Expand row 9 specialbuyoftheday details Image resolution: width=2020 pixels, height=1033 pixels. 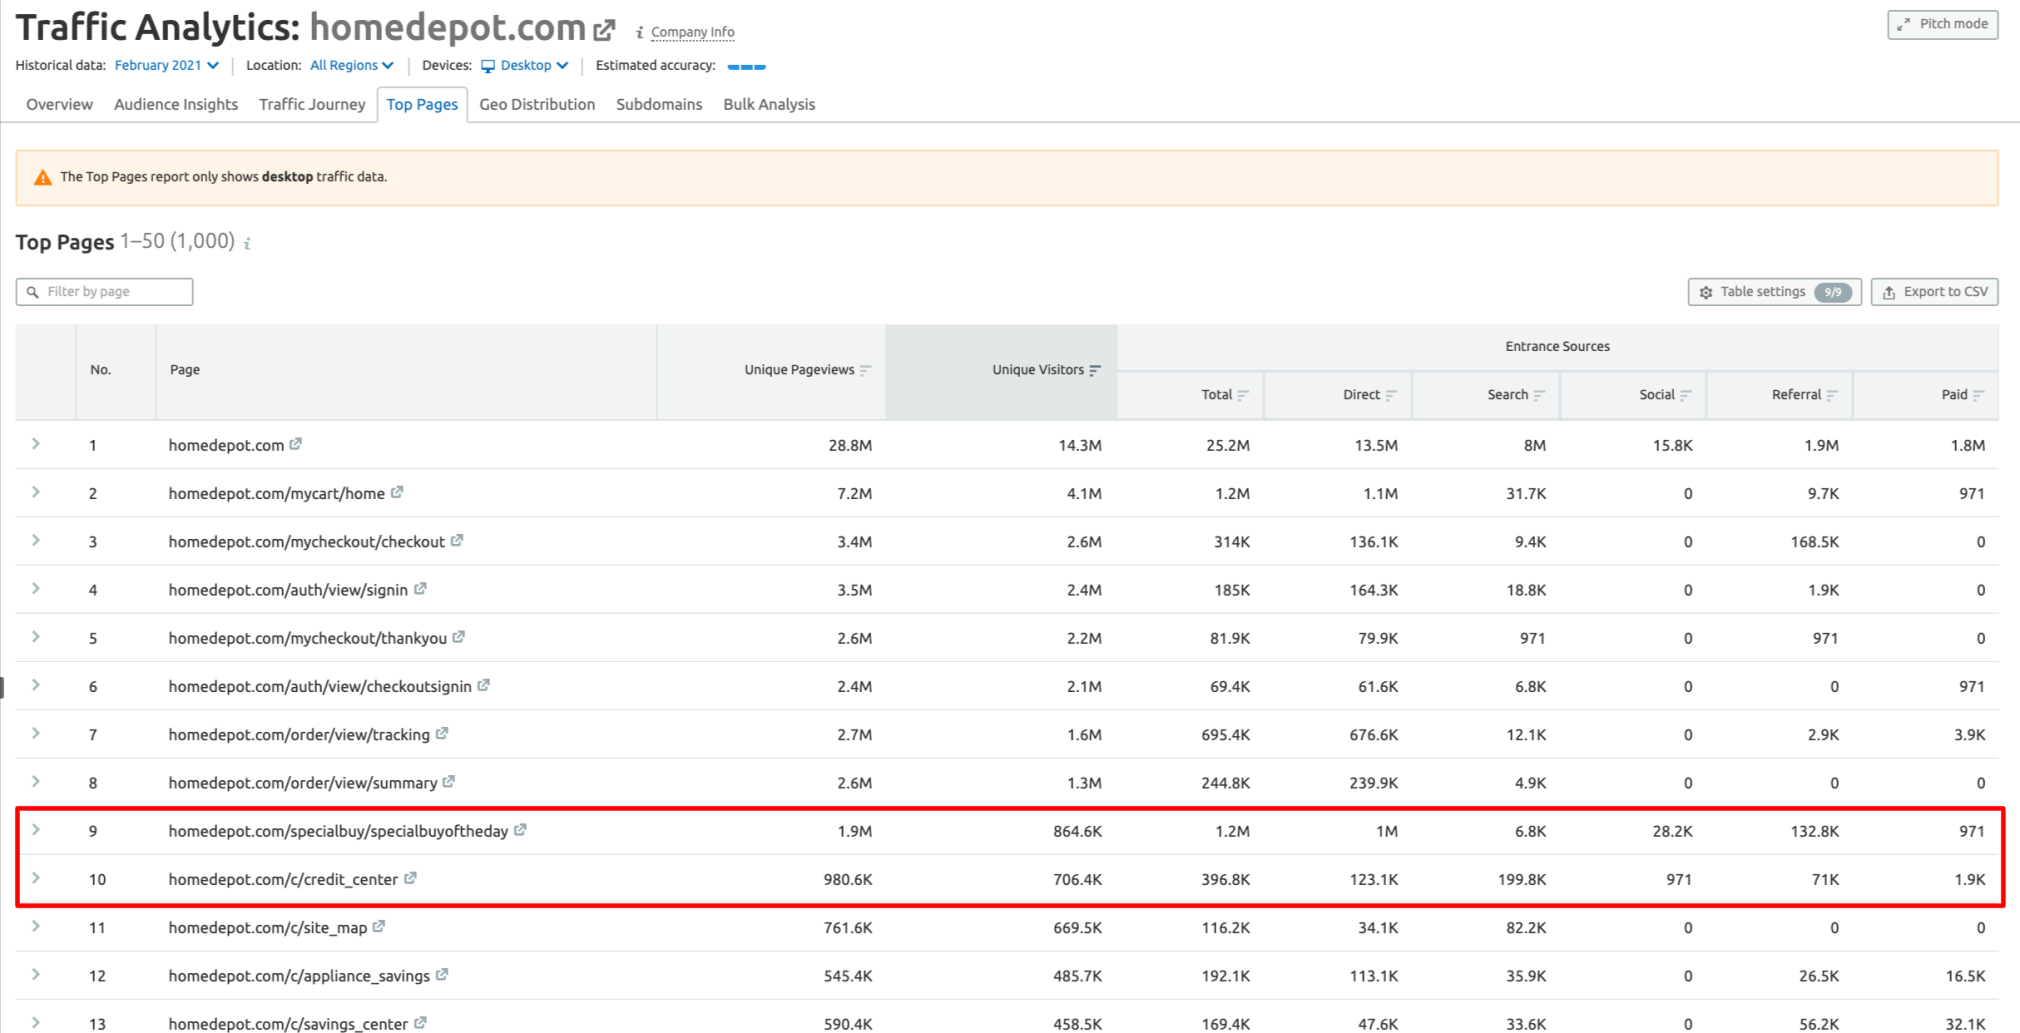36,829
